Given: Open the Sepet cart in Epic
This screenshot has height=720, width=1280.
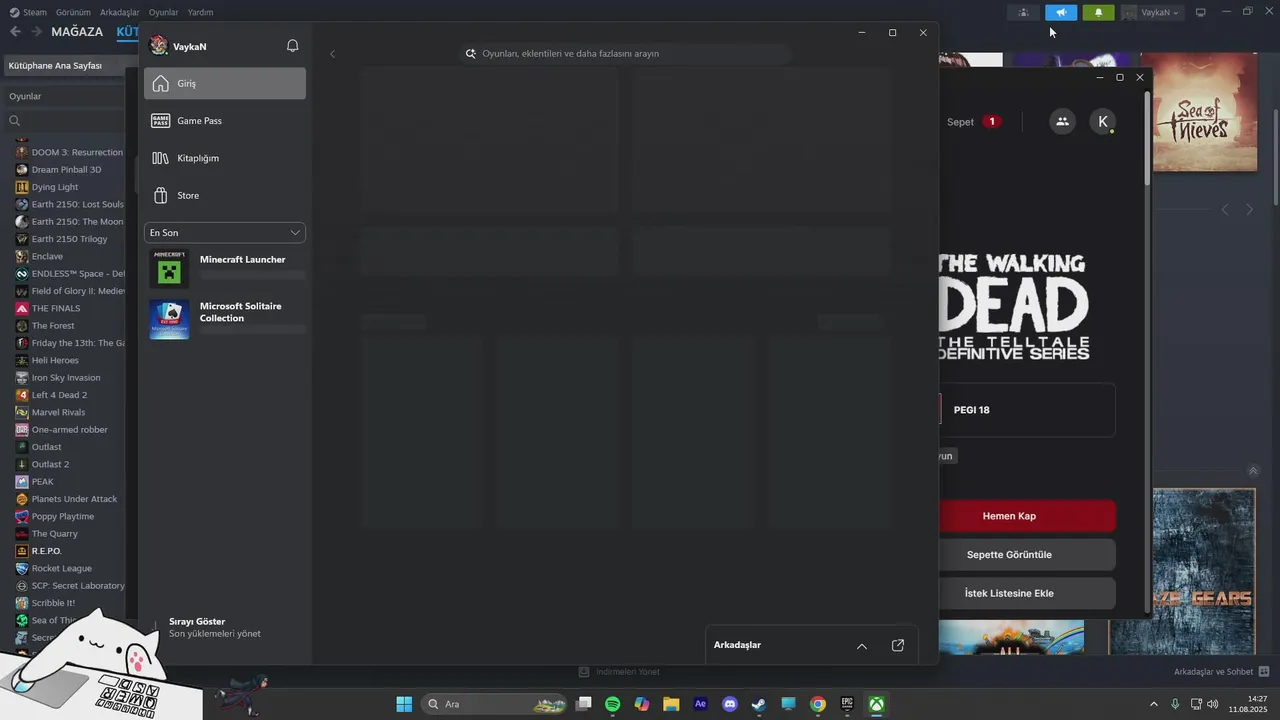Looking at the screenshot, I should (973, 122).
